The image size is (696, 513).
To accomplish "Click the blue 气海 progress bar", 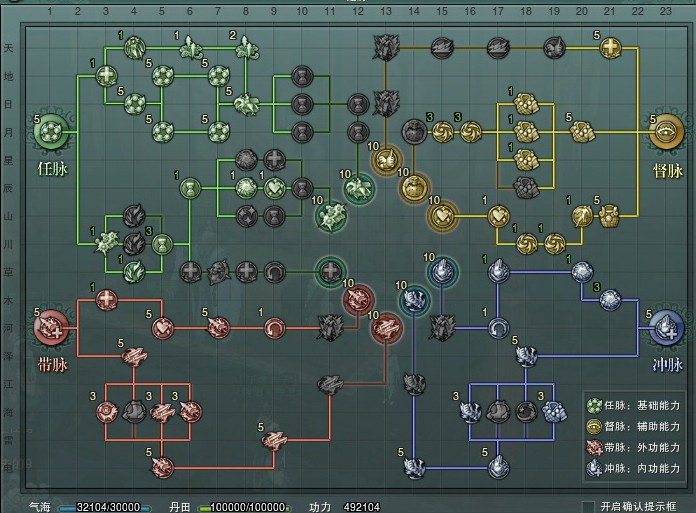I will [98, 507].
